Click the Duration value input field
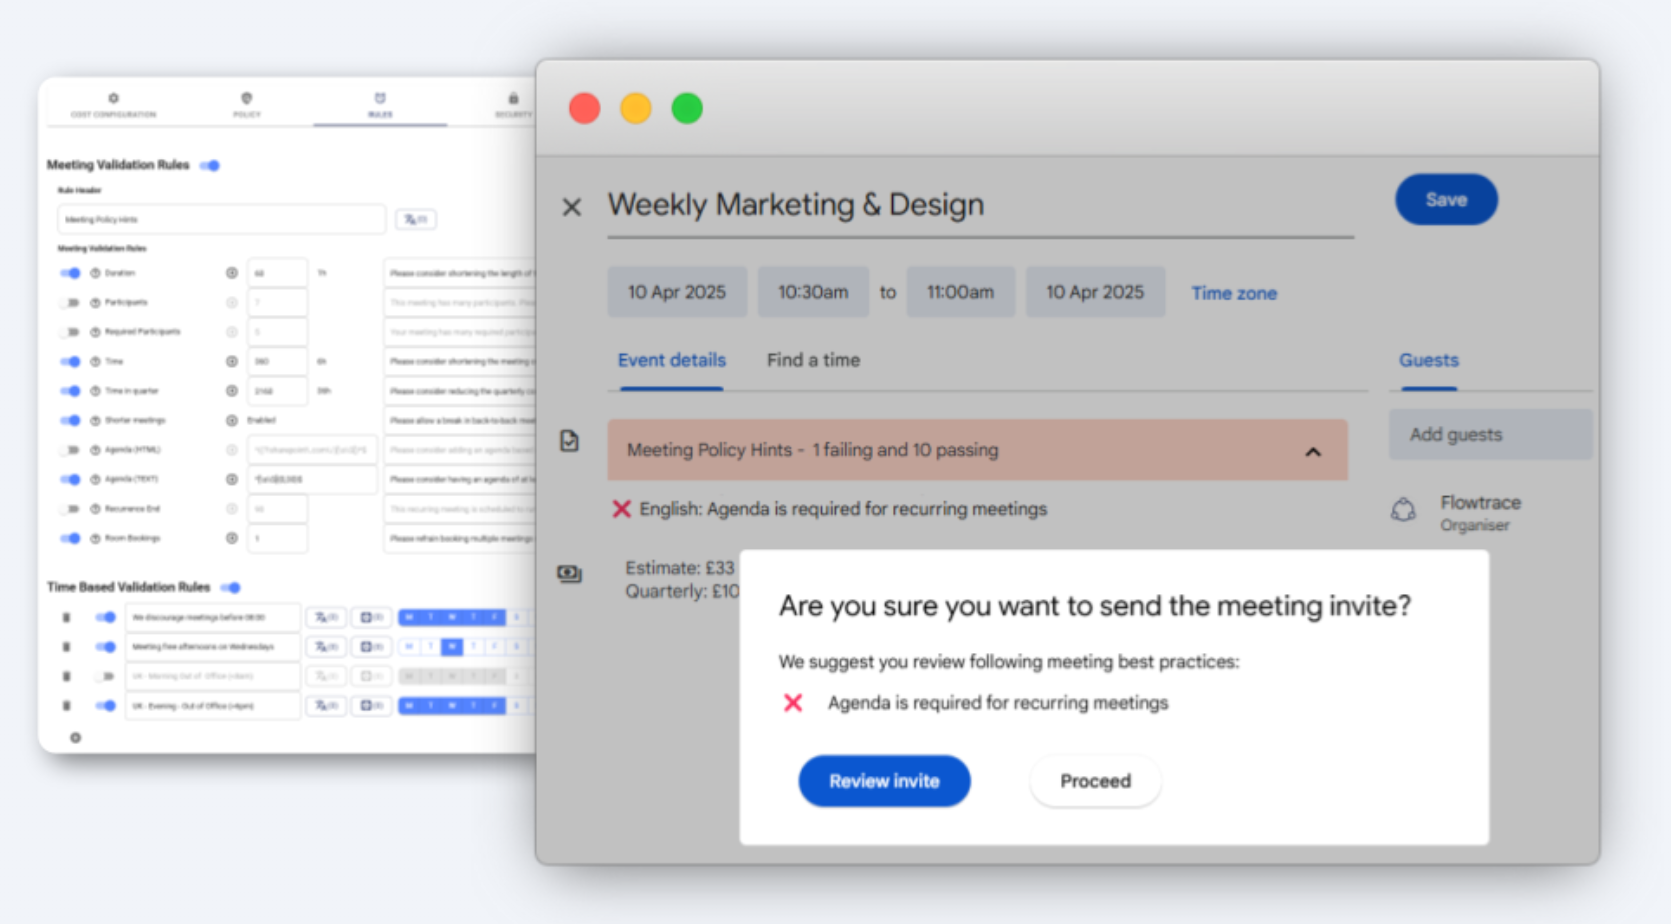This screenshot has height=924, width=1671. tap(277, 273)
